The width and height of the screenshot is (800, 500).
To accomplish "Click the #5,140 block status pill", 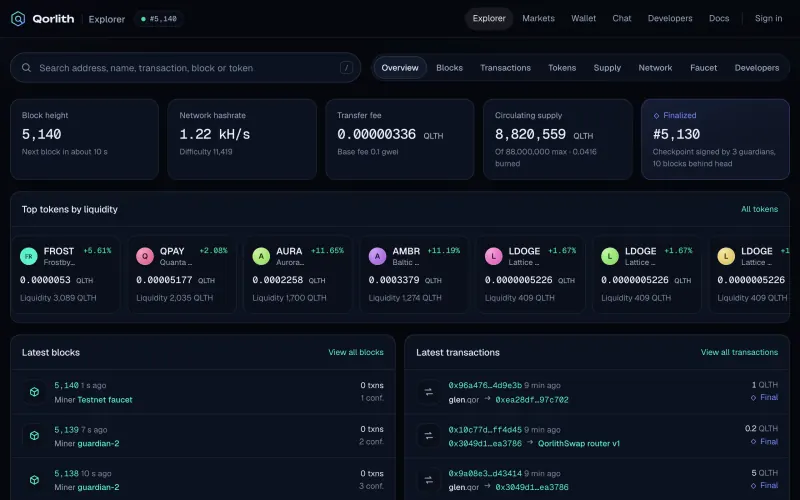I will click(x=159, y=19).
